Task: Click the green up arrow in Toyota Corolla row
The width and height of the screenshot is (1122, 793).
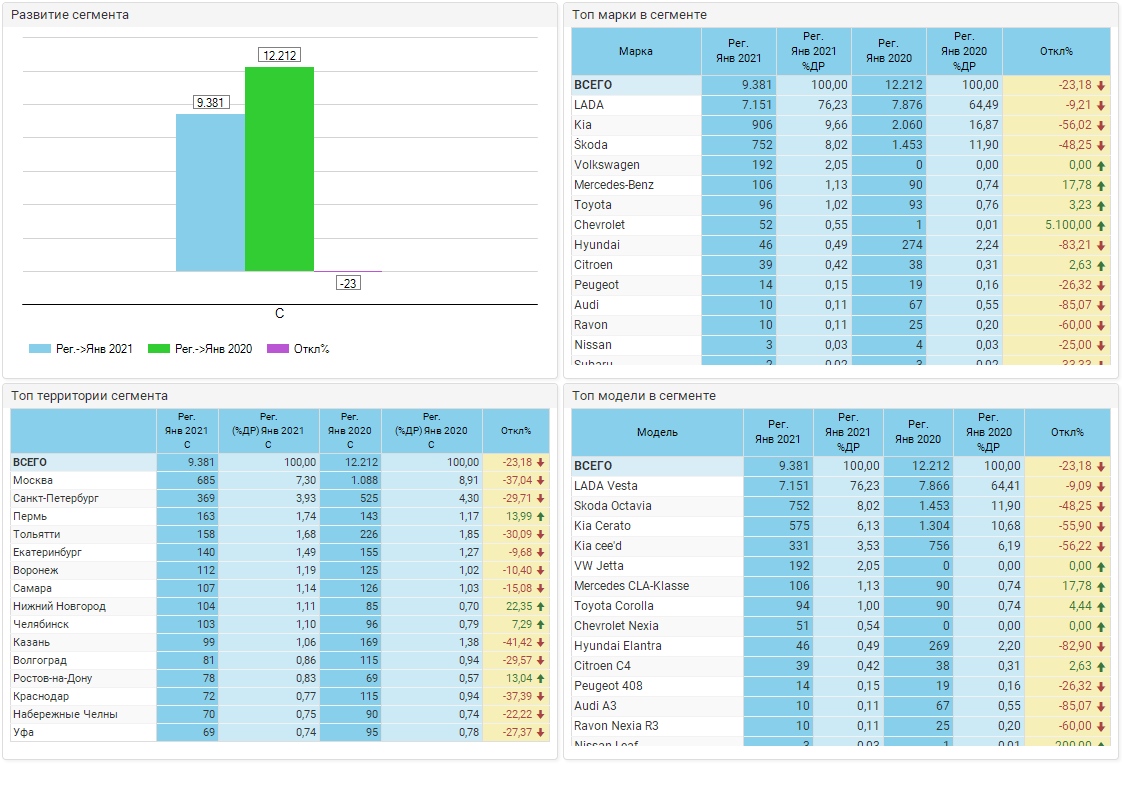Action: pos(1101,607)
